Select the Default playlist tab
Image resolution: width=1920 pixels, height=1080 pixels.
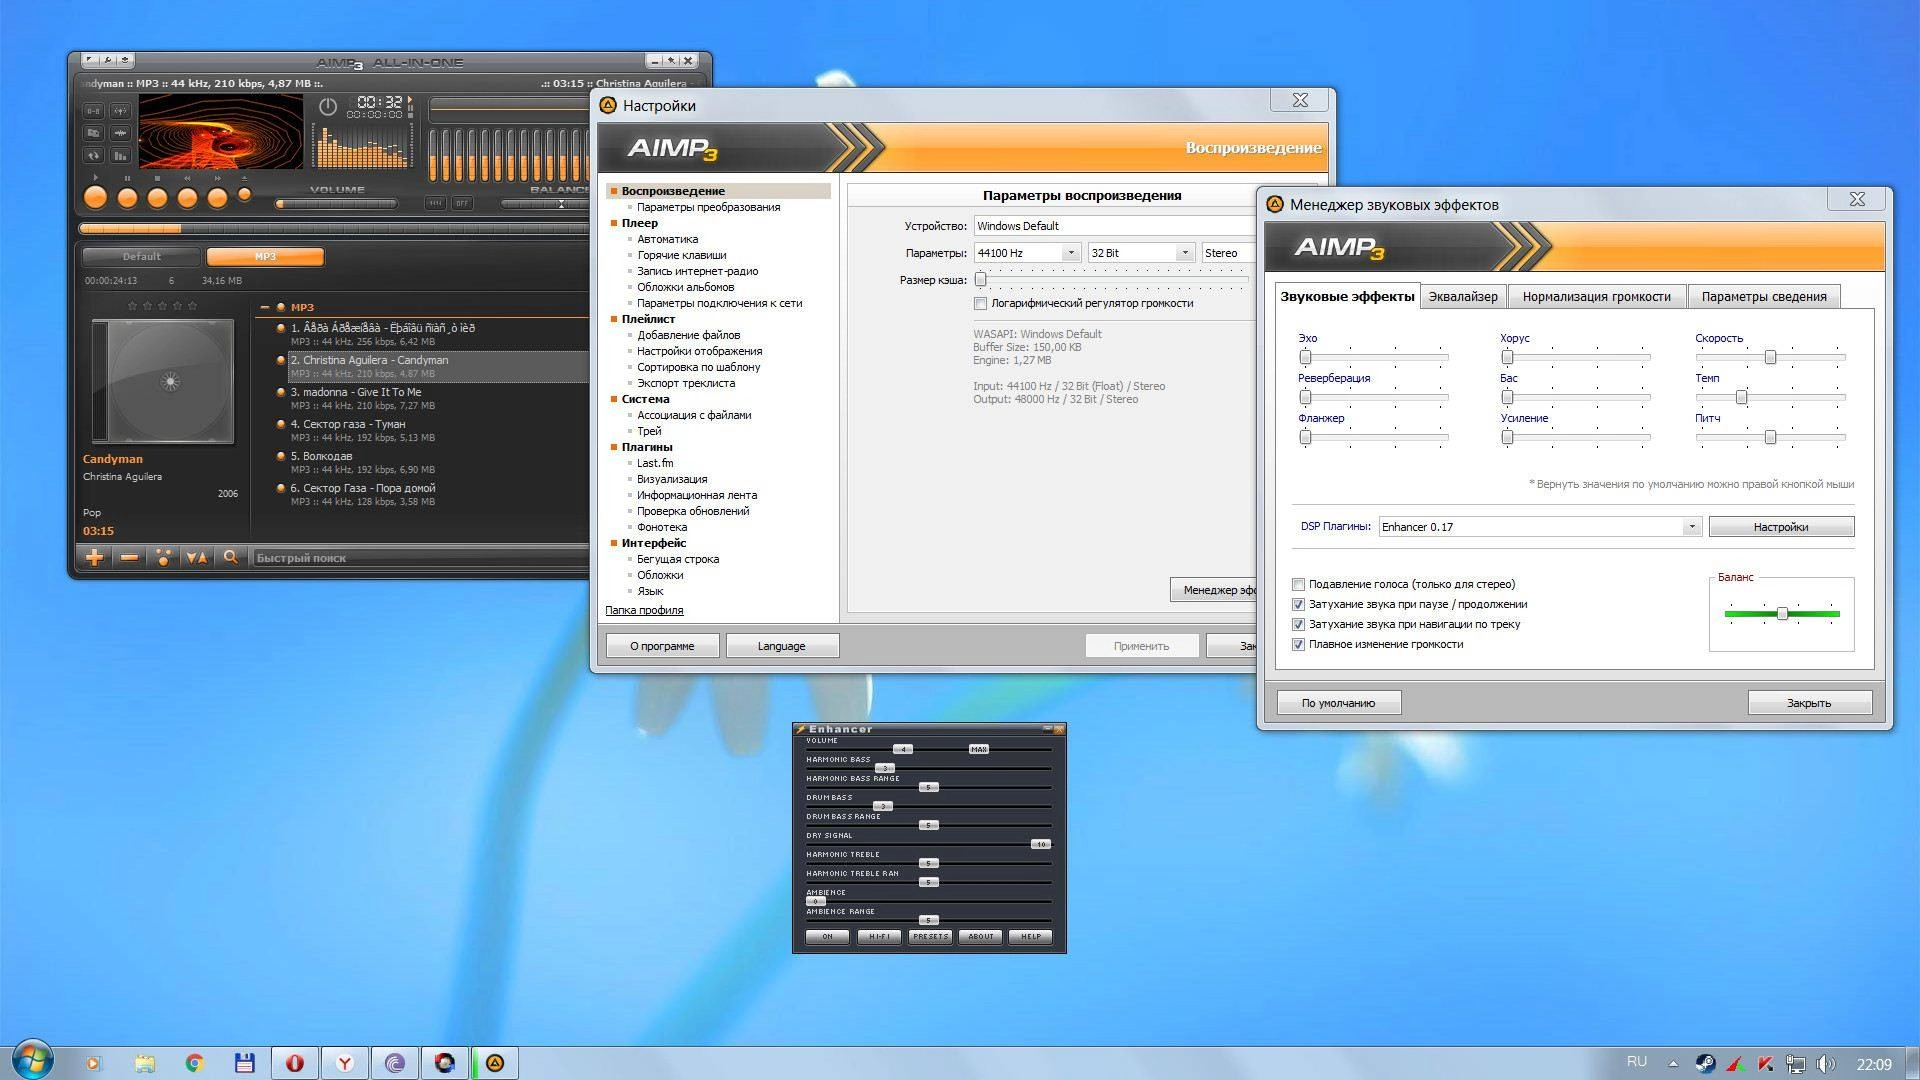(142, 257)
